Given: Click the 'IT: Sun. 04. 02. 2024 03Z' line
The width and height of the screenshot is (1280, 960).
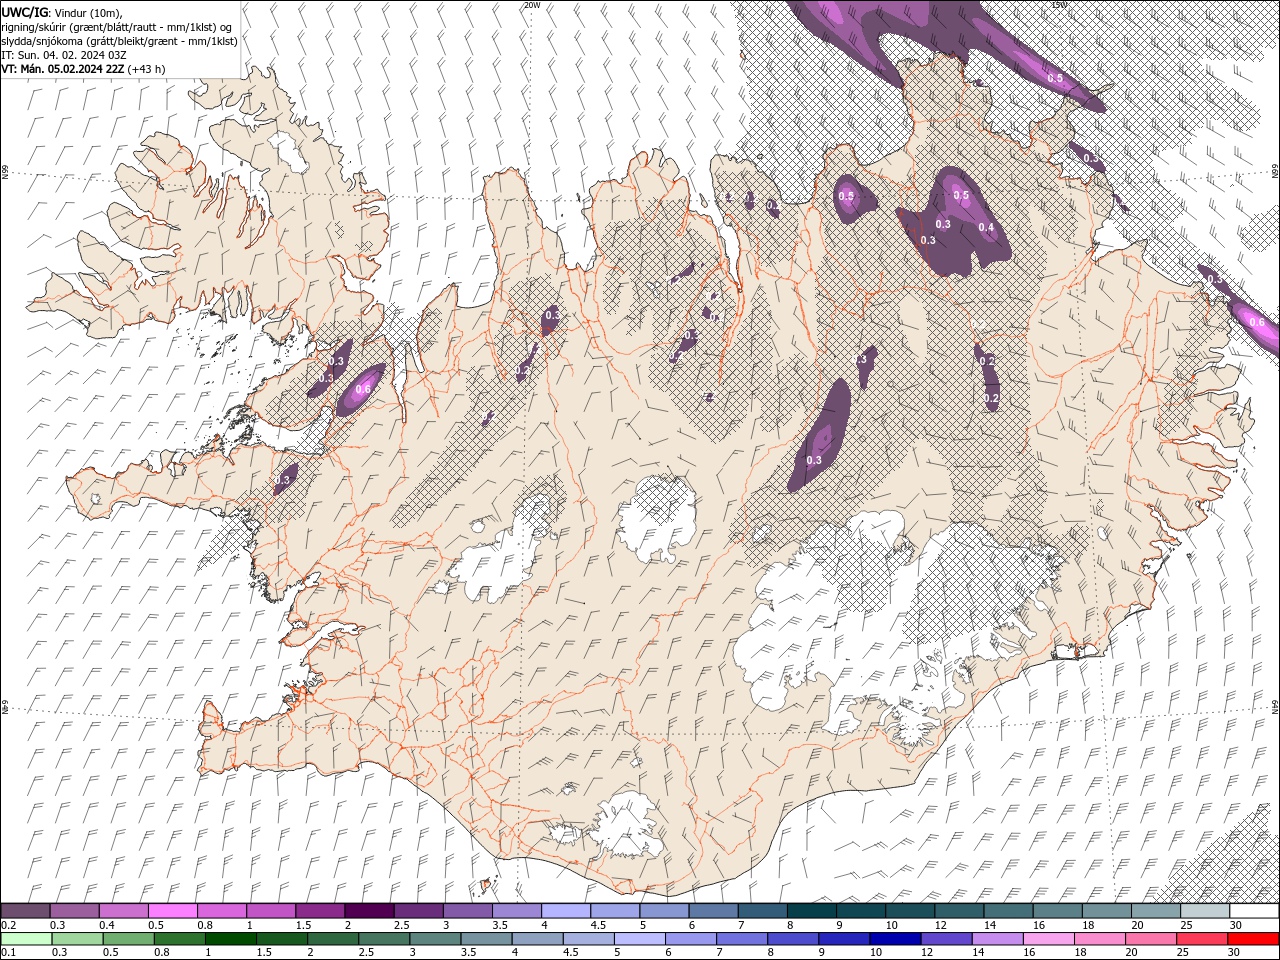Looking at the screenshot, I should 64,55.
